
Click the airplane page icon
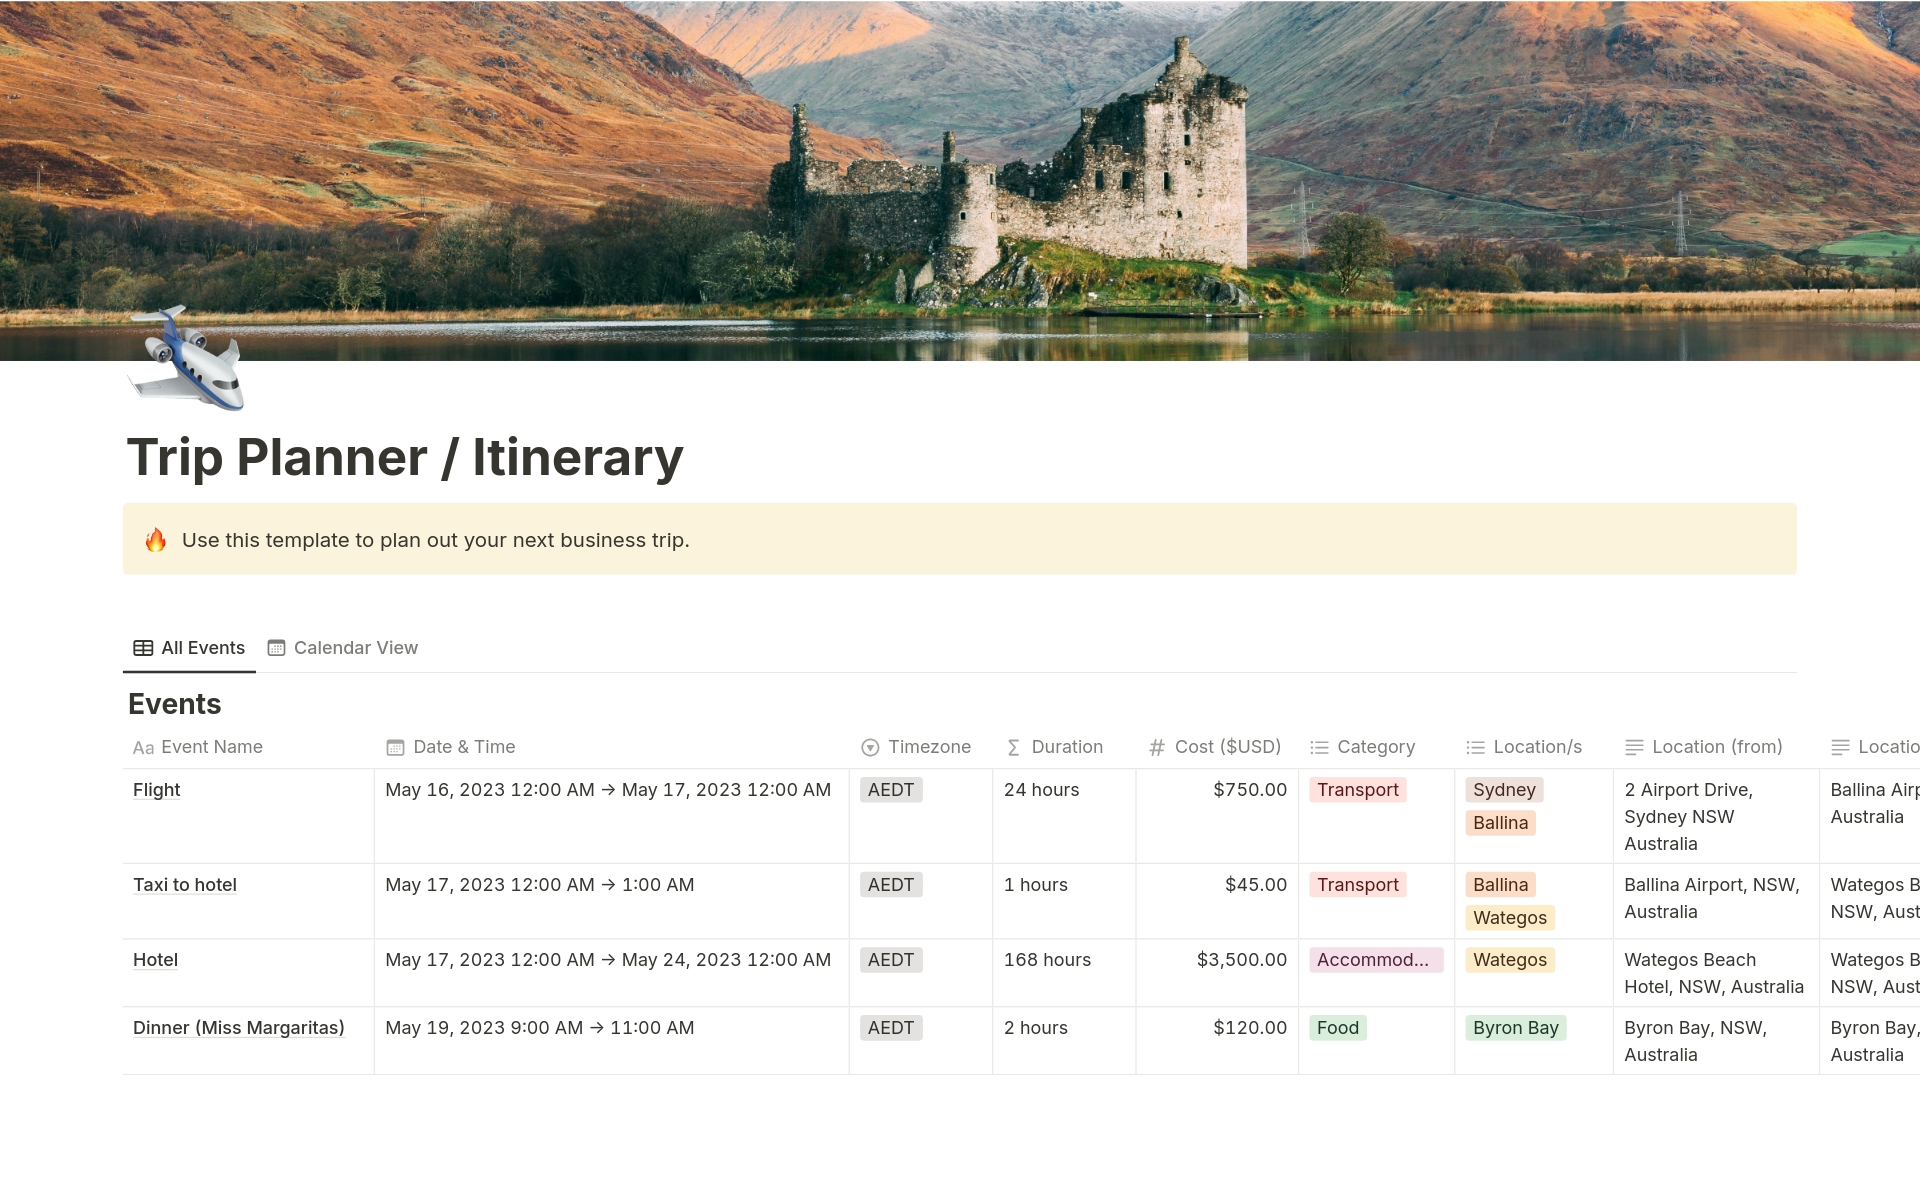(x=186, y=358)
